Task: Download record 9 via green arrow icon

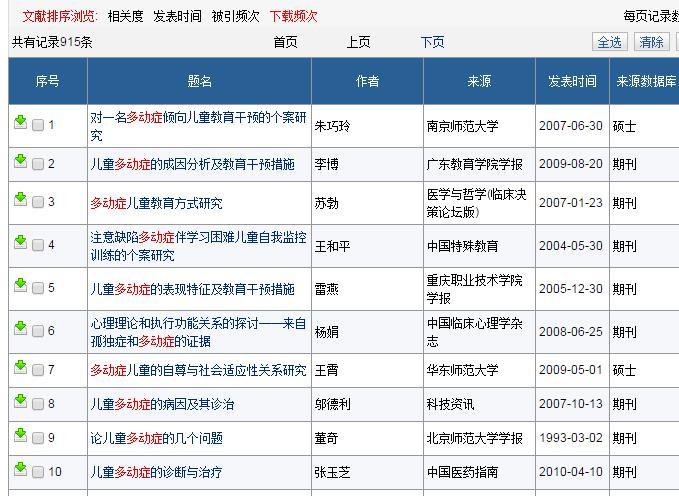Action: pyautogui.click(x=20, y=435)
